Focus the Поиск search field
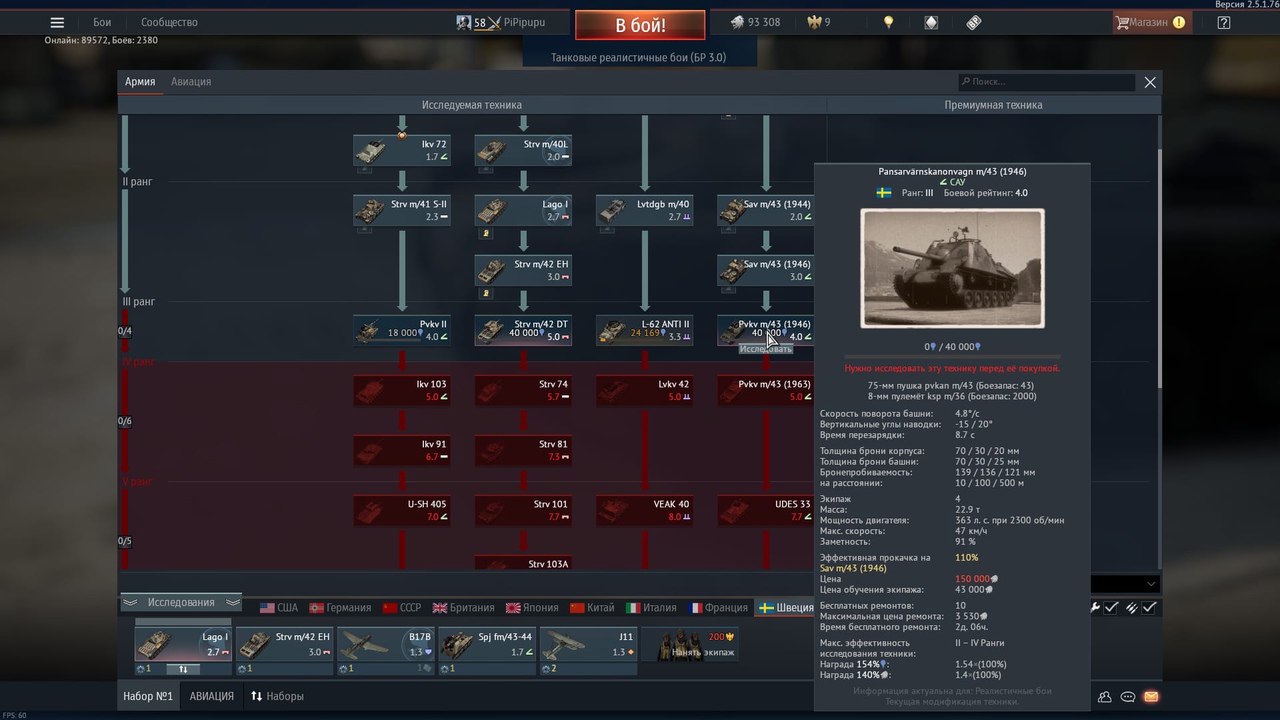Viewport: 1280px width, 720px height. (1046, 82)
